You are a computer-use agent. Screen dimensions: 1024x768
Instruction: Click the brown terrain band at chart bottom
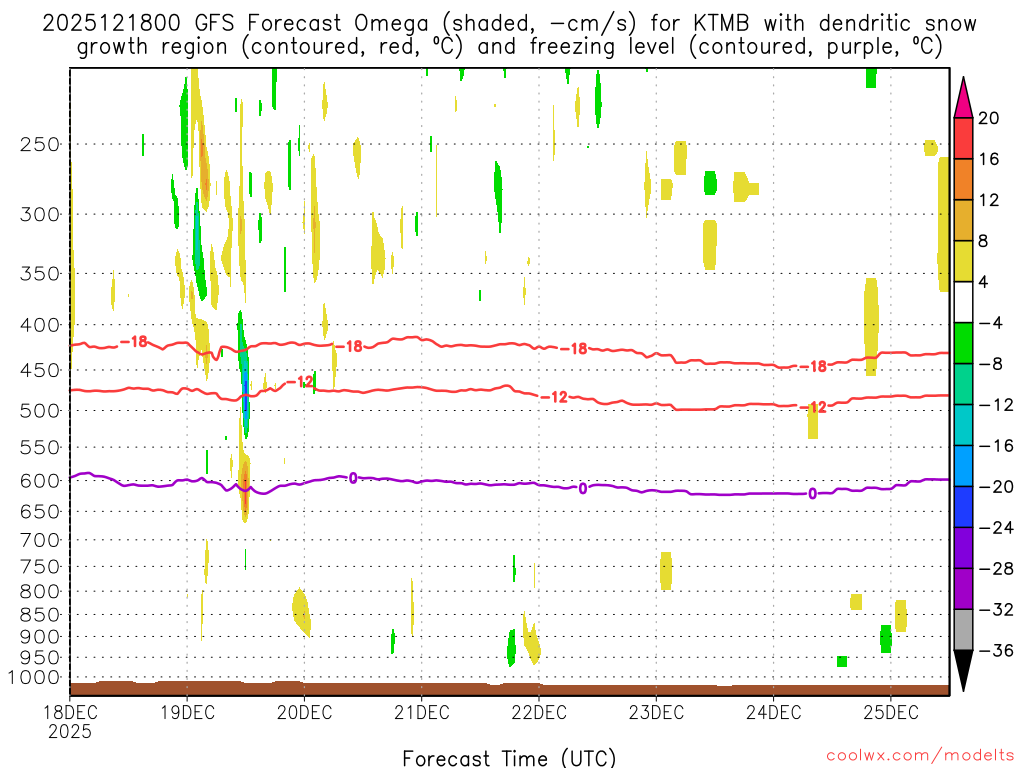tap(509, 688)
